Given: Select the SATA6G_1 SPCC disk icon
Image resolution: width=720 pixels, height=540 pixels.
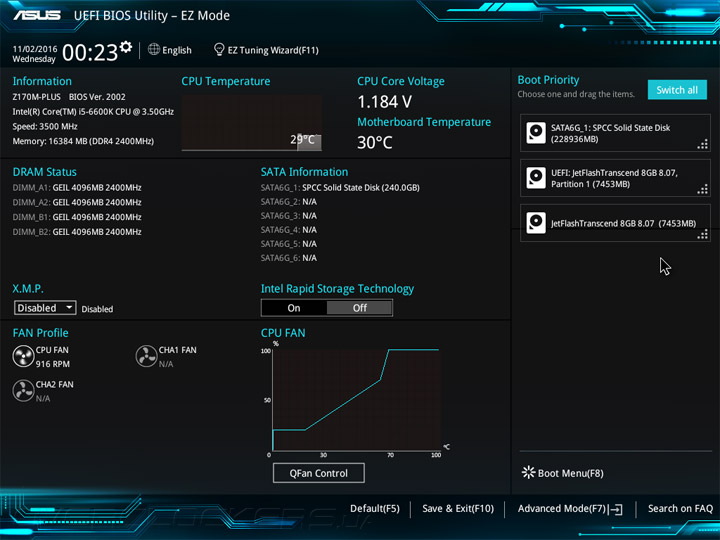Looking at the screenshot, I should (536, 133).
